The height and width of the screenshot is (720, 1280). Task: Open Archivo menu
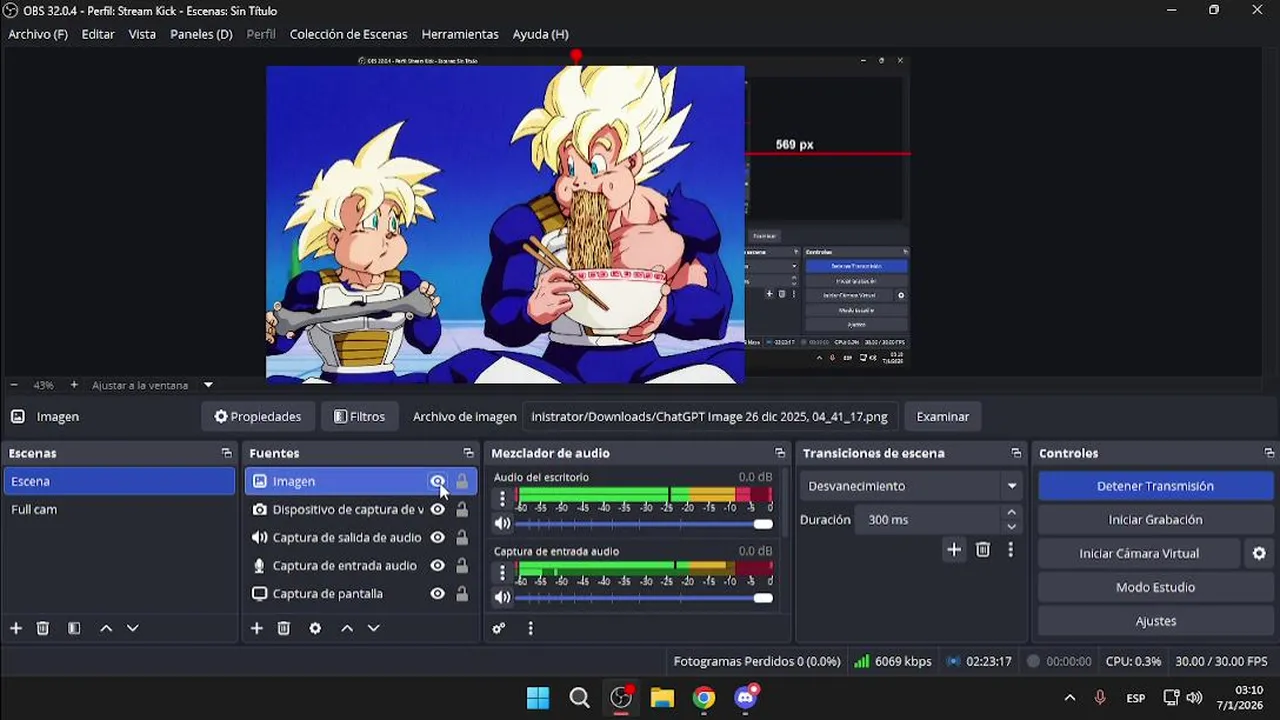pyautogui.click(x=38, y=34)
